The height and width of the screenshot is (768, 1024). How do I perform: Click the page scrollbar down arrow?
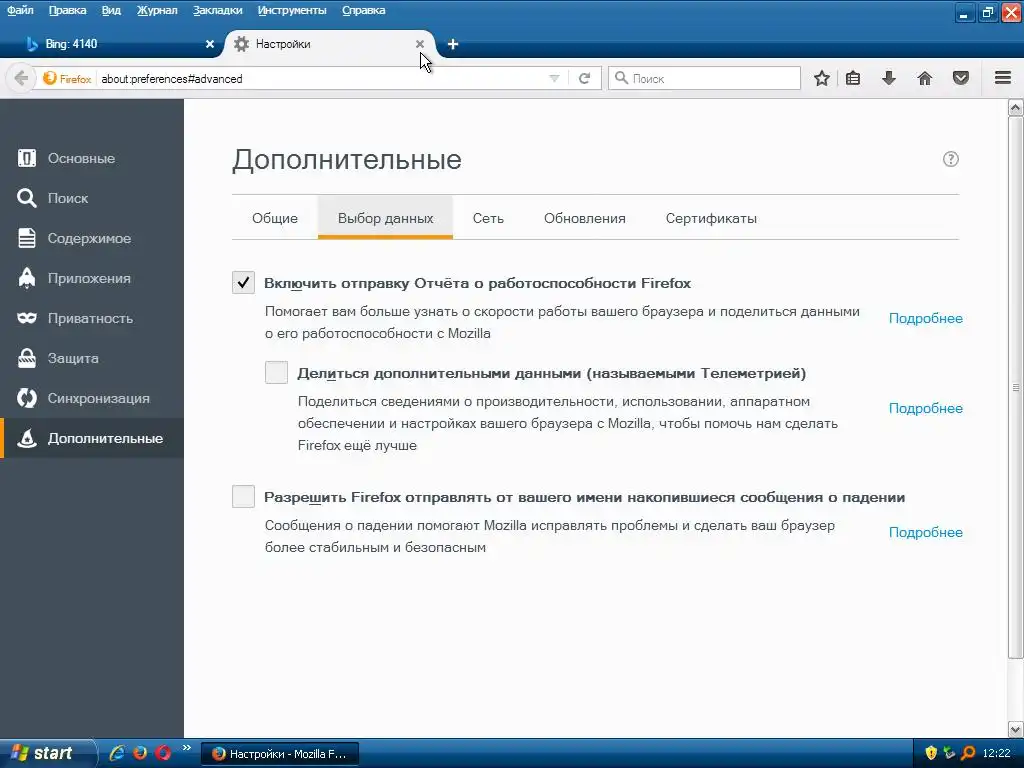coord(1016,729)
